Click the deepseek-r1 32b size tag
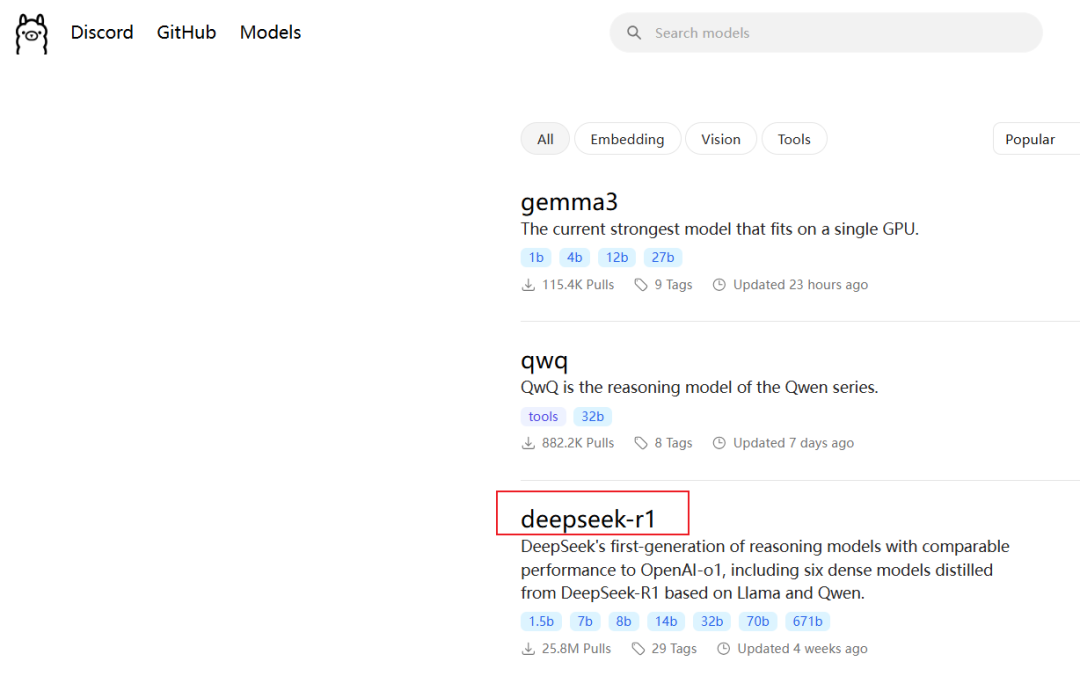1080x676 pixels. pyautogui.click(x=712, y=621)
